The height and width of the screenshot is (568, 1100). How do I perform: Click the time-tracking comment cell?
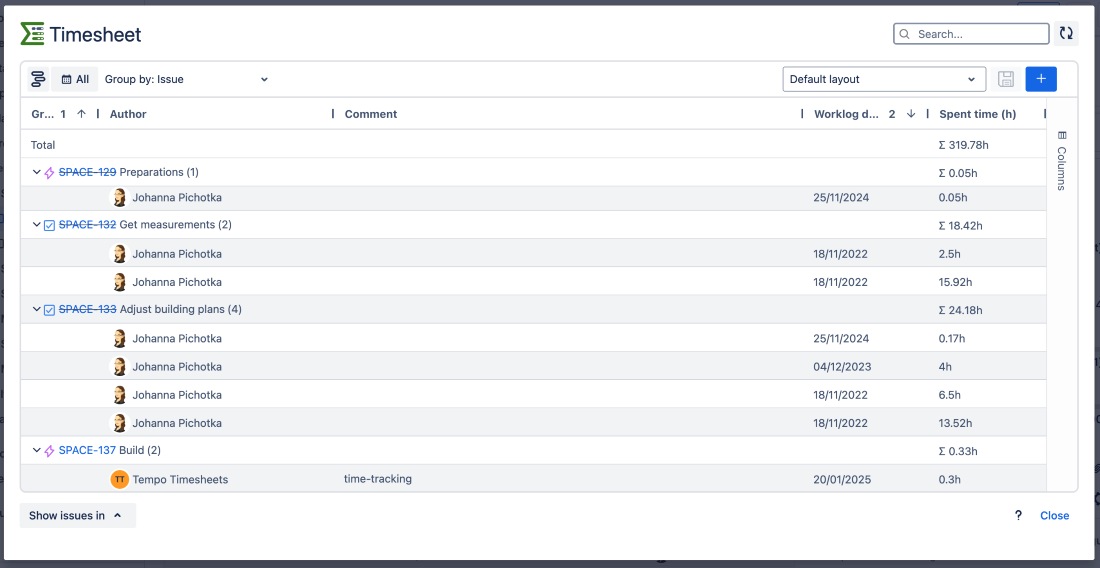(377, 479)
